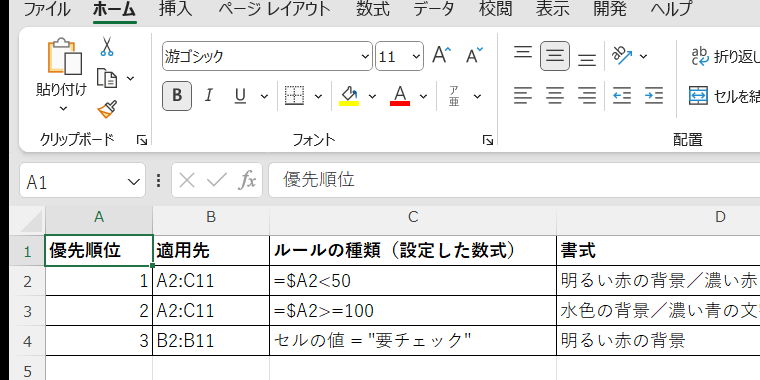Apply Underline formatting

pos(240,95)
